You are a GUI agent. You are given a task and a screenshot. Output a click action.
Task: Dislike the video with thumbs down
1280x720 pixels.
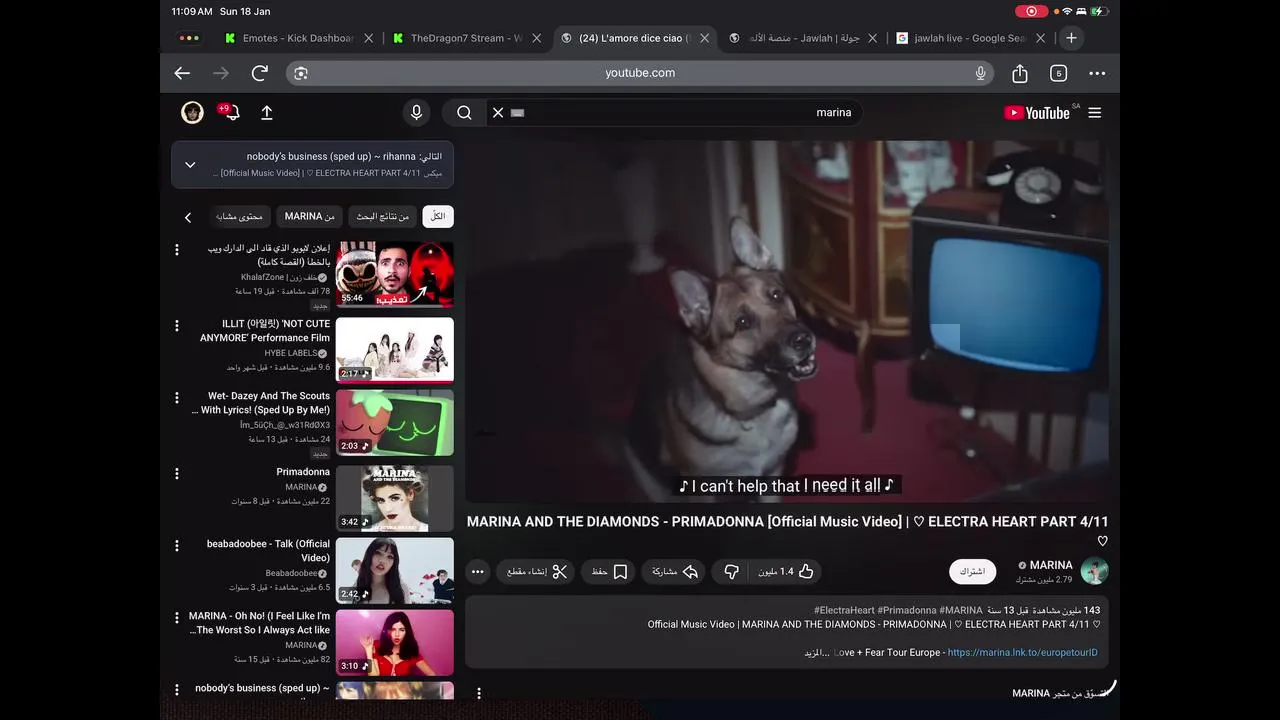tap(731, 572)
